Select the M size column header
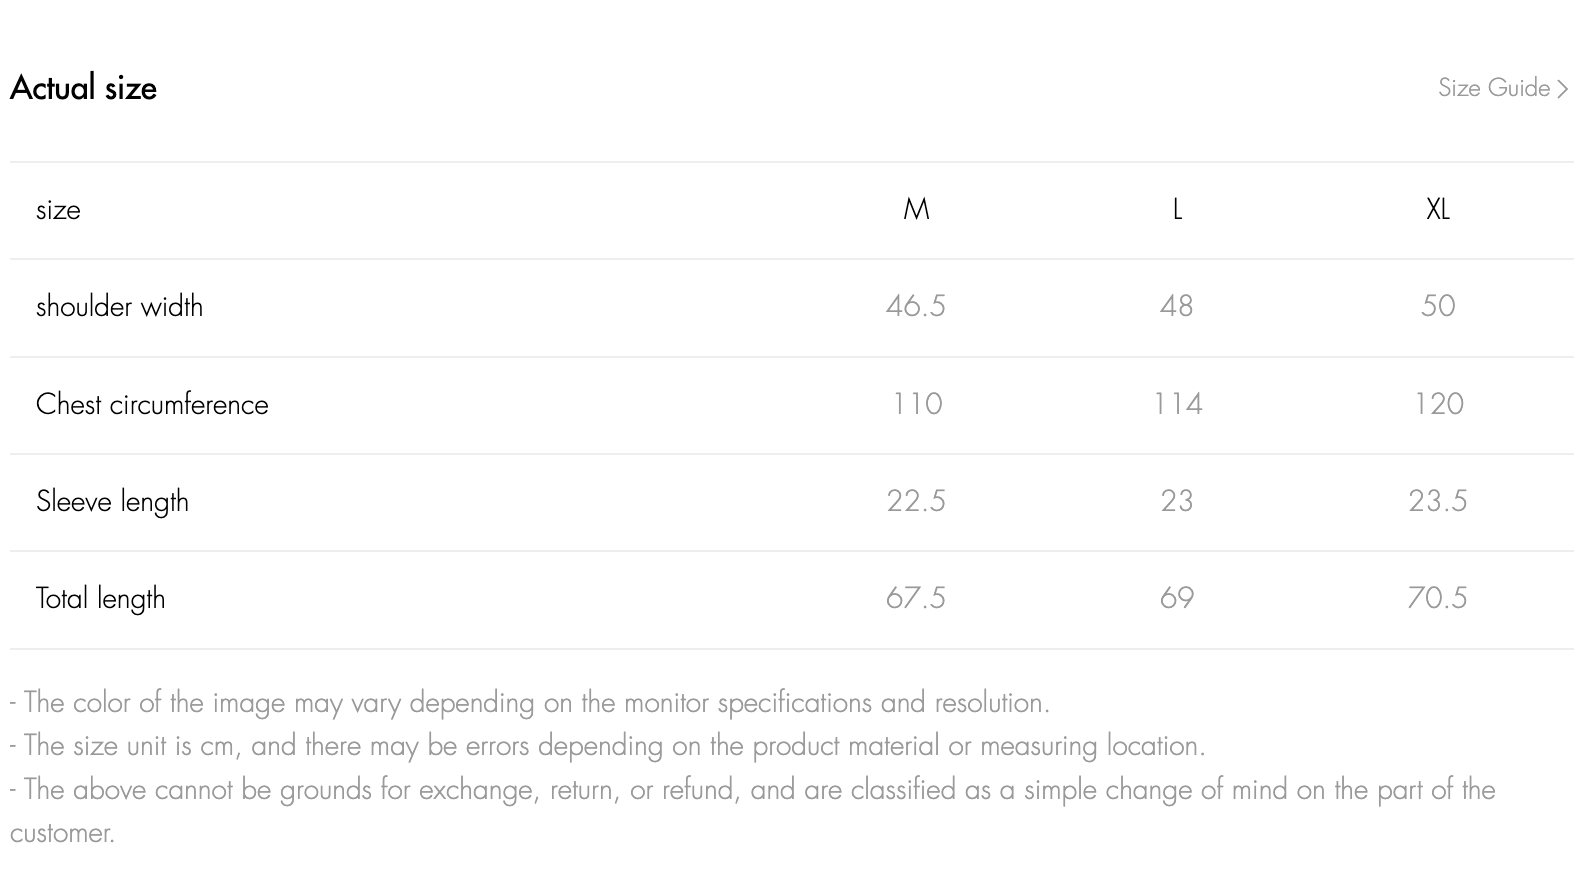Image resolution: width=1584 pixels, height=890 pixels. 916,209
